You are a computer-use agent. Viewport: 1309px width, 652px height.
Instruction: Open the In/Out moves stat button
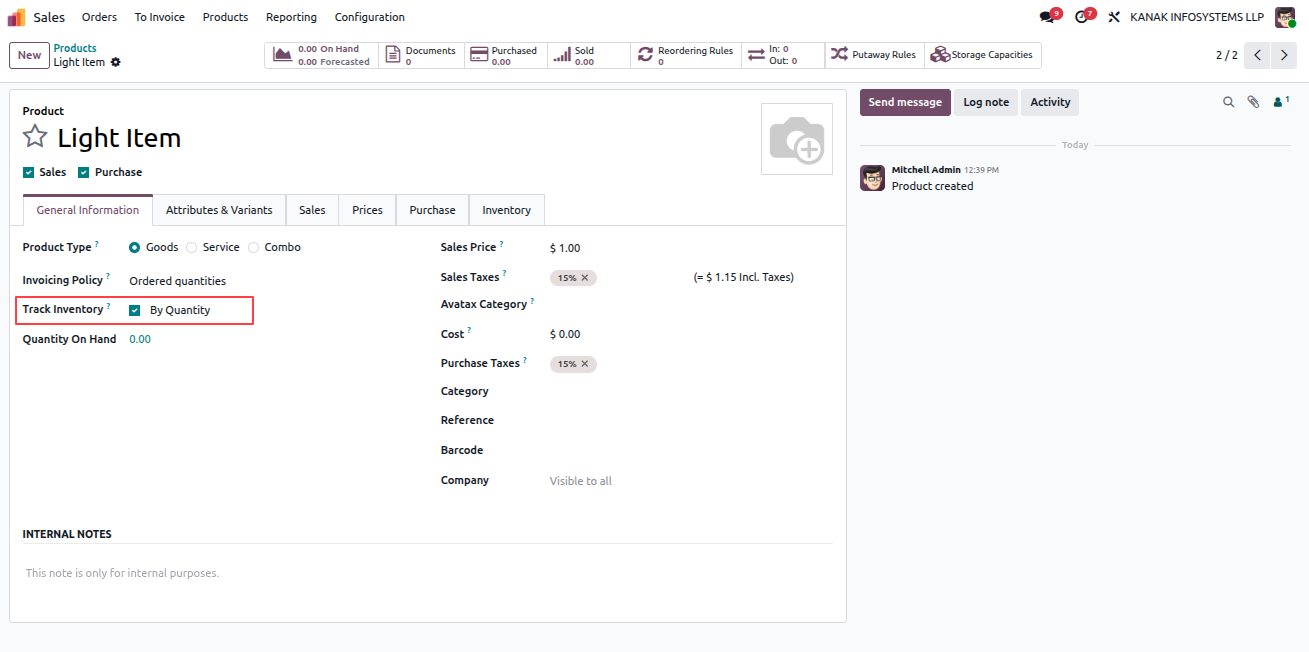click(x=783, y=55)
